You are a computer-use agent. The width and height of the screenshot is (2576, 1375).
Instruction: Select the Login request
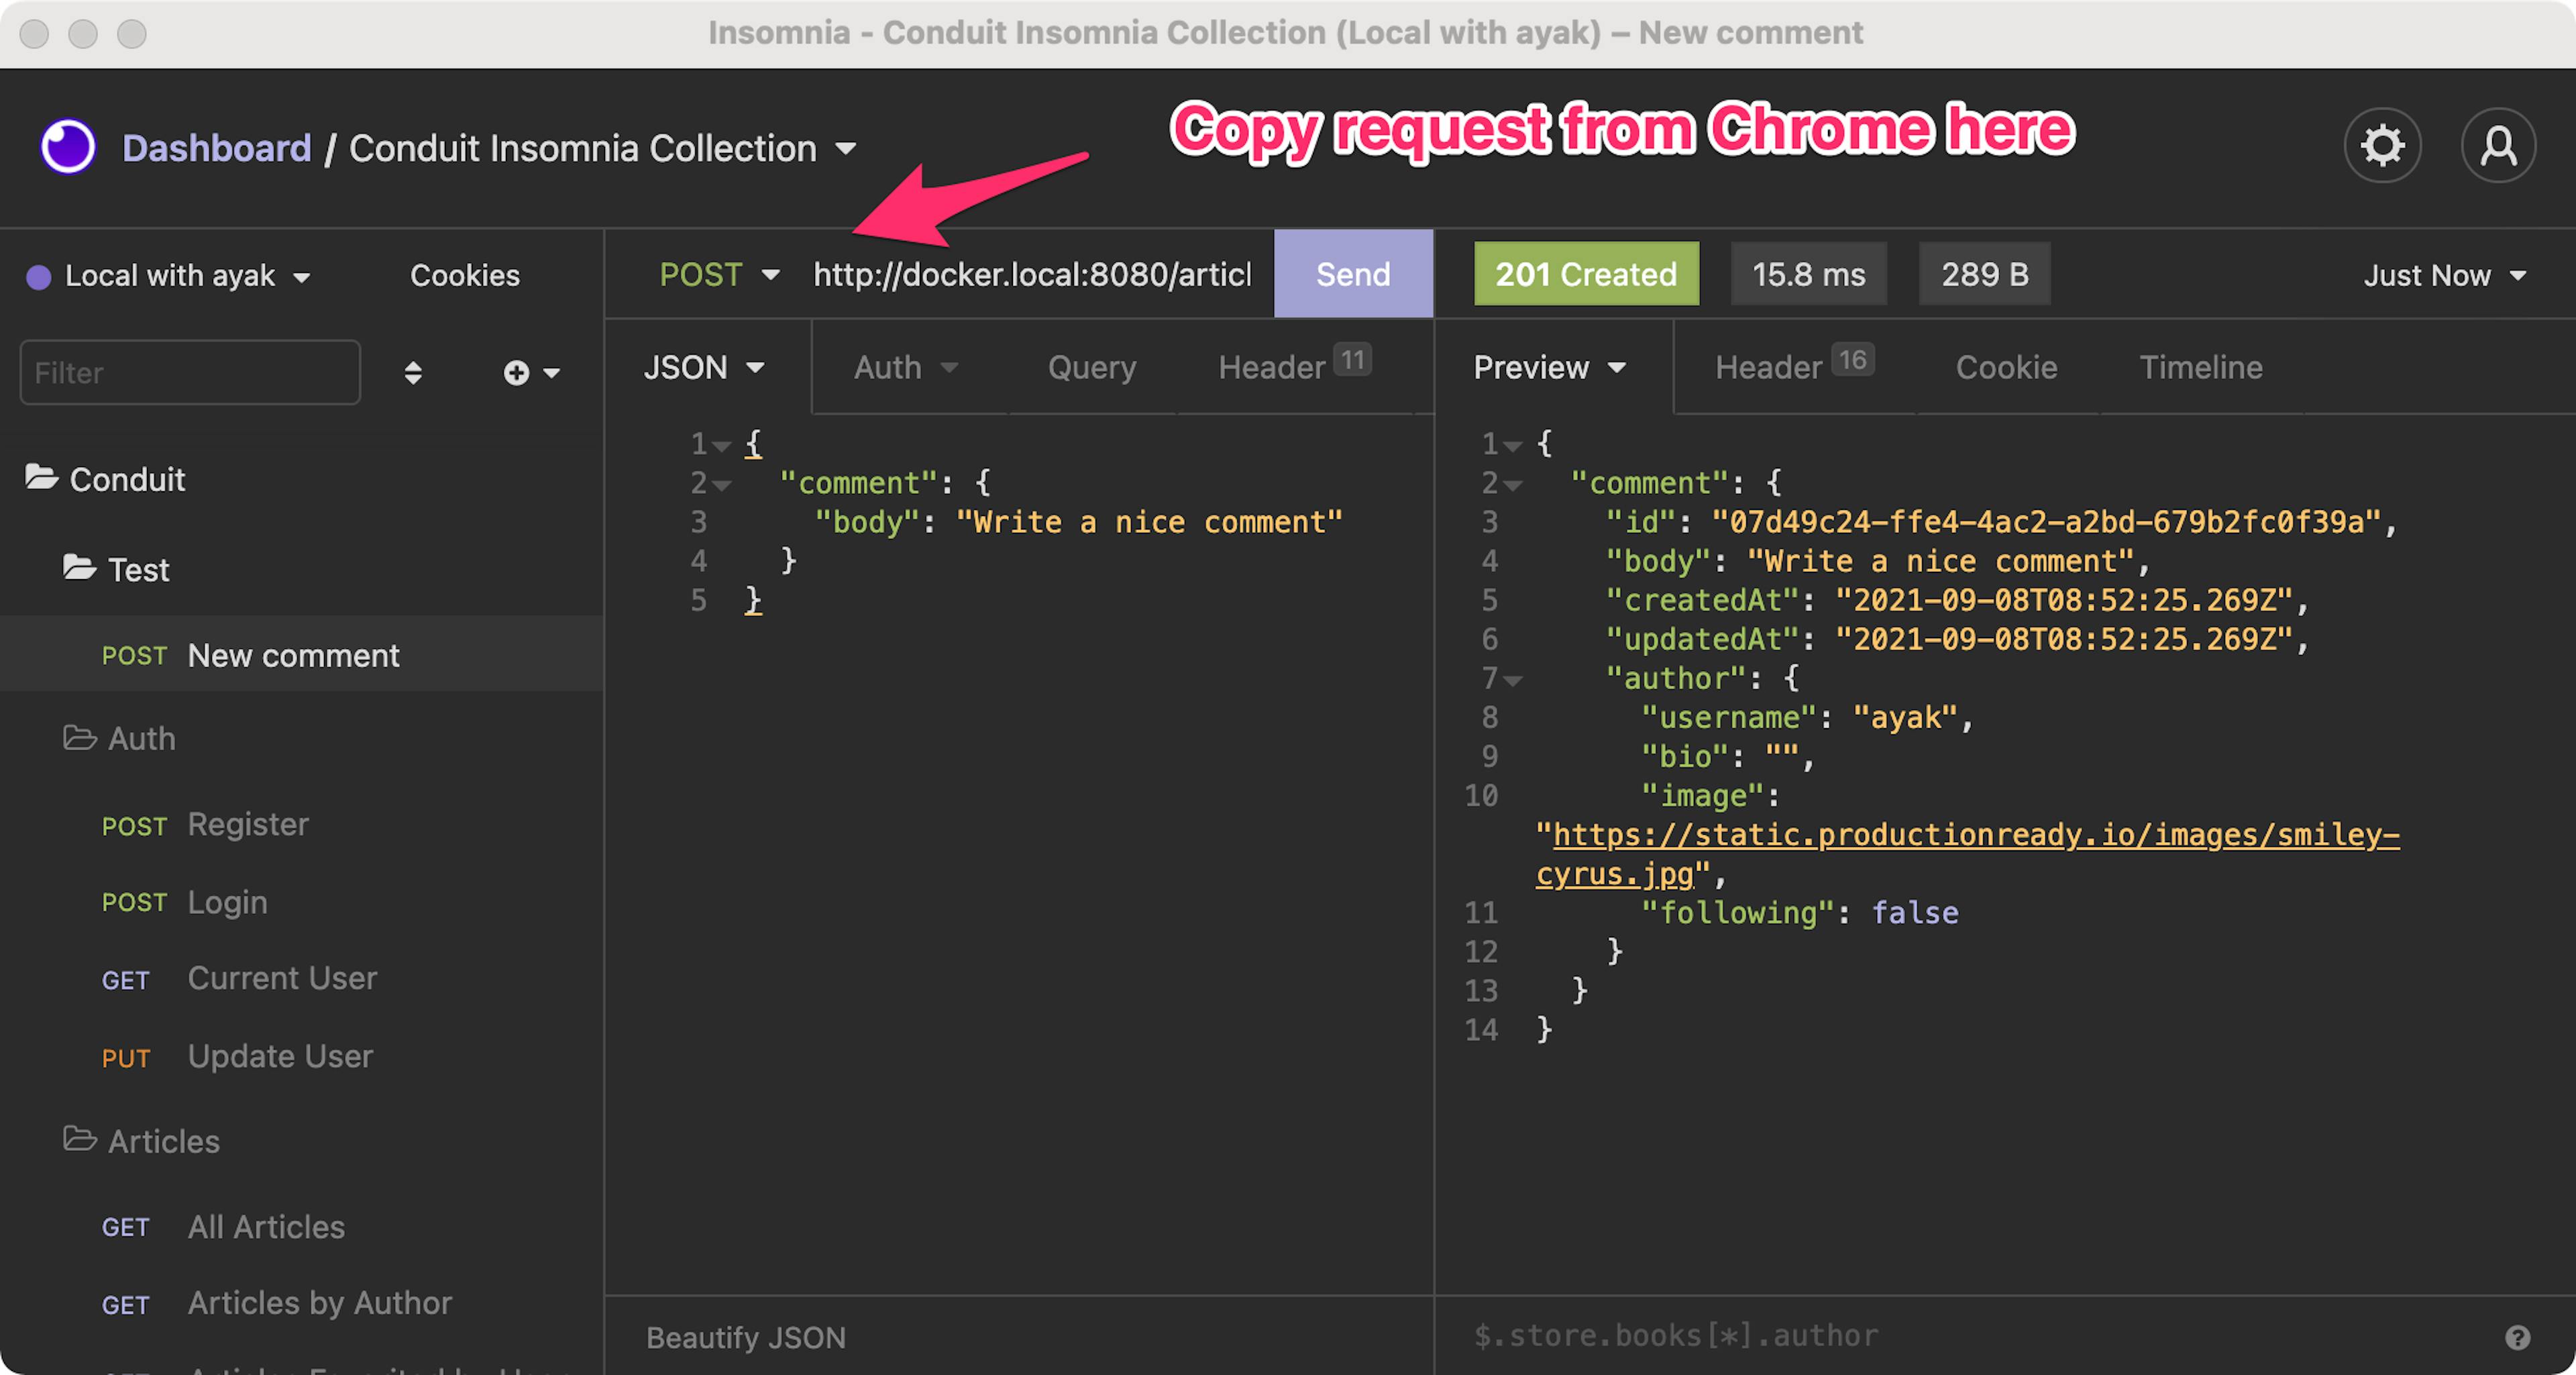click(301, 901)
